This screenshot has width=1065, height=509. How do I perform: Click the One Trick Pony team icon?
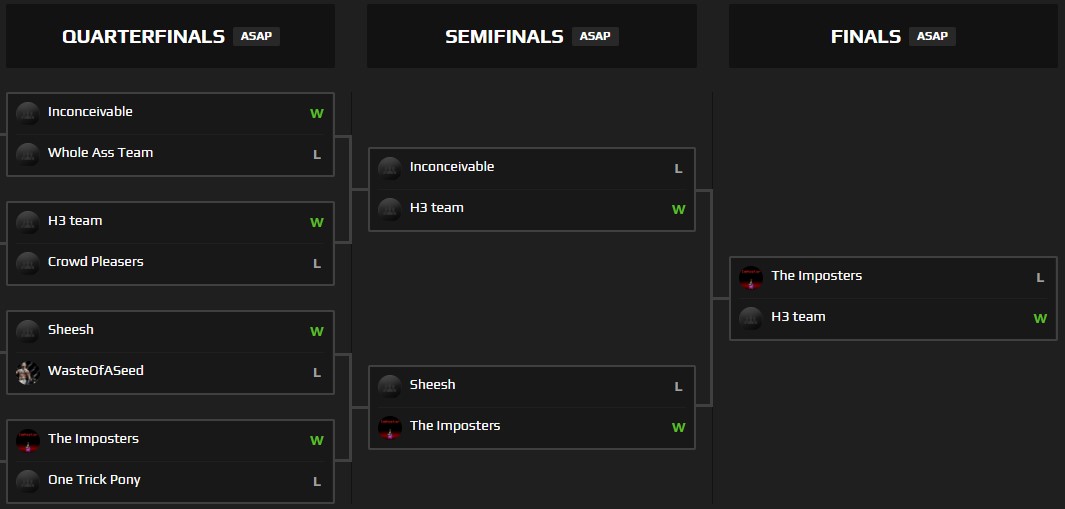point(28,481)
